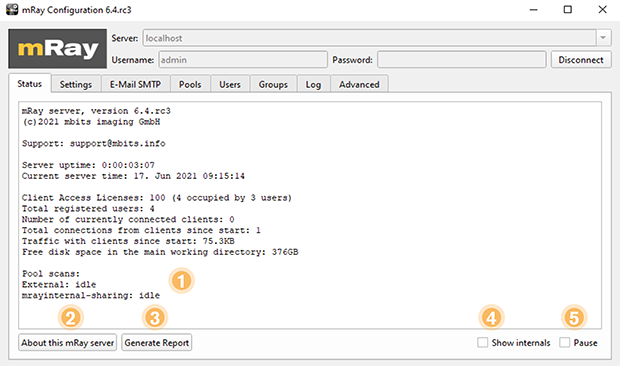Open the Advanced tab
This screenshot has width=620, height=366.
359,84
